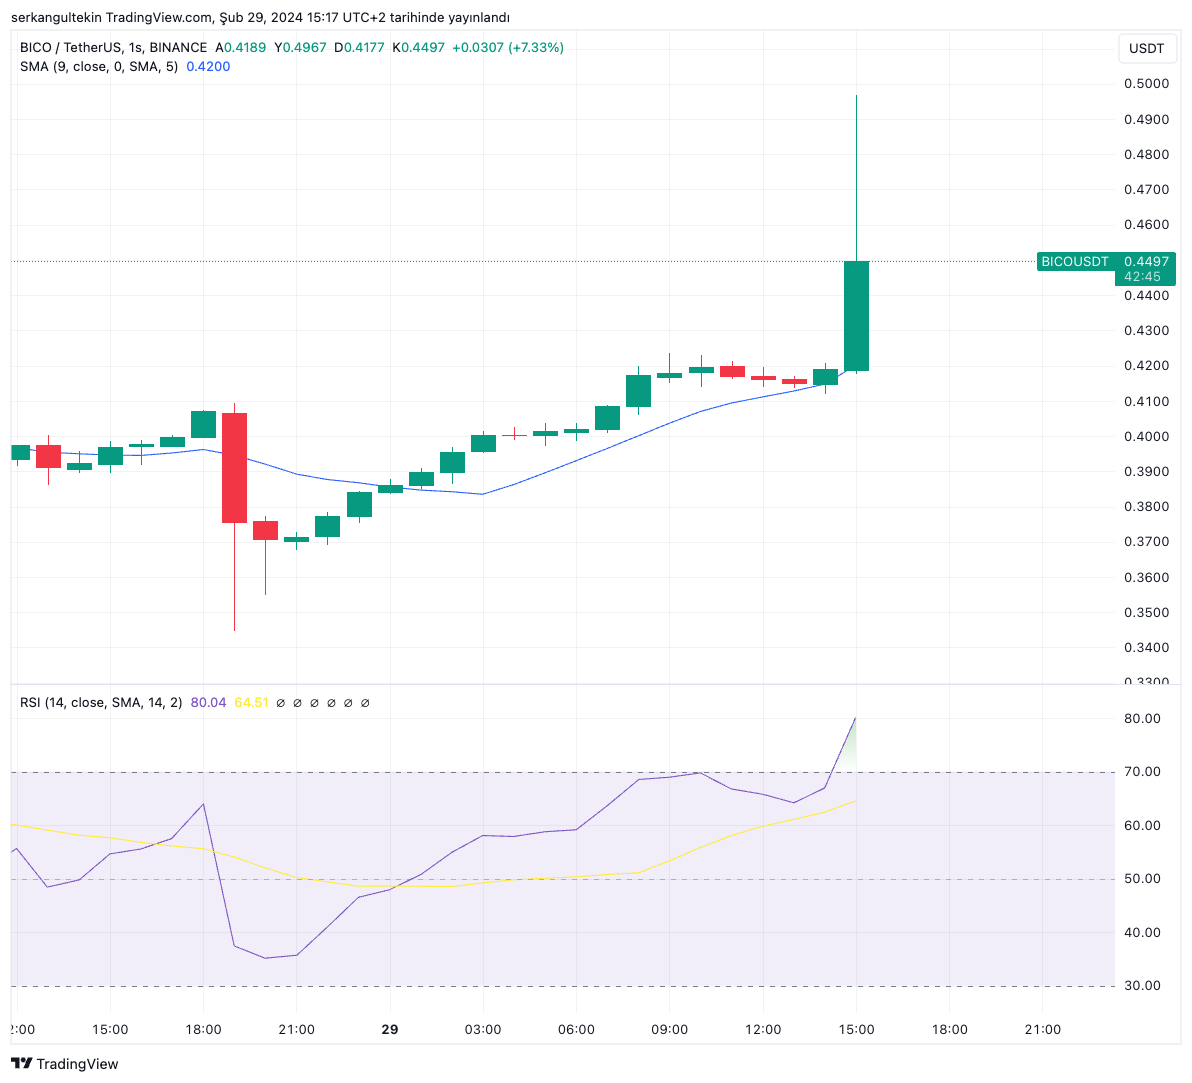The image size is (1192, 1083).
Task: Click the publication header text serkangultekin TradingView.com
Action: click(260, 17)
